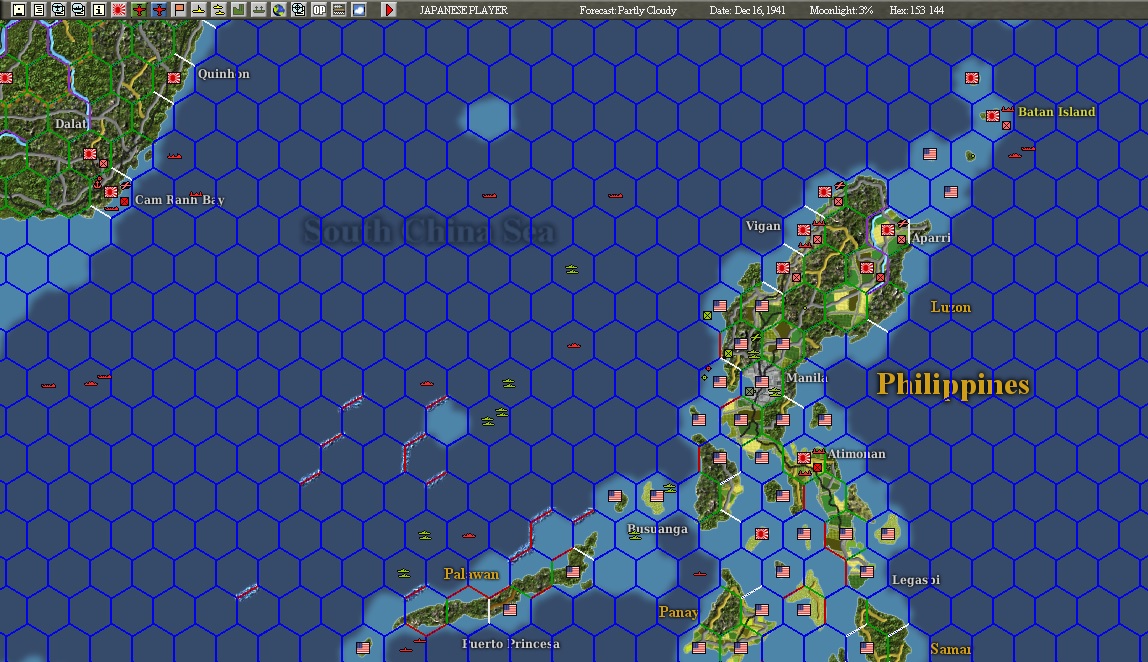
Task: Click the Vigan label
Action: pos(763,226)
